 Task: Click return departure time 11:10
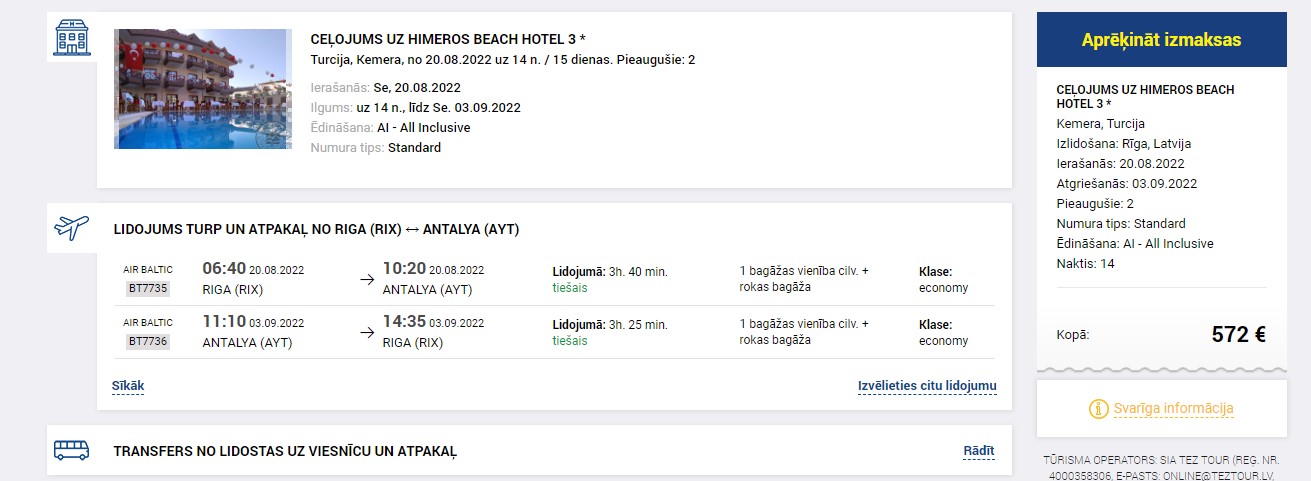tap(224, 322)
